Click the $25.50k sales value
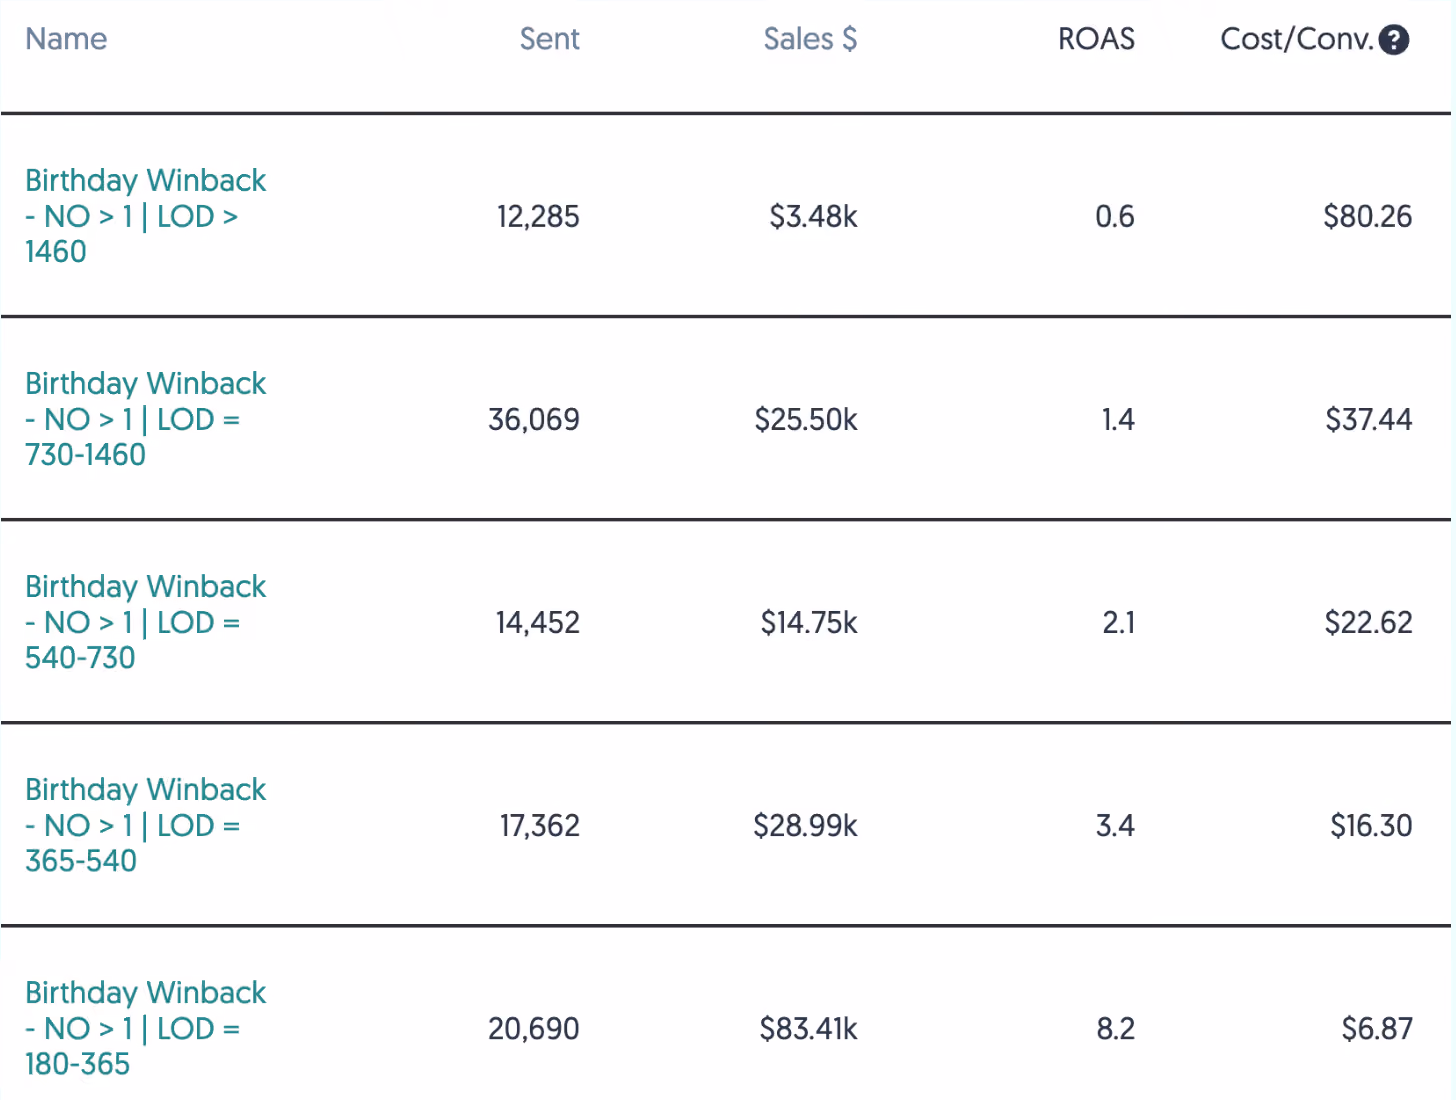This screenshot has width=1456, height=1100. coord(806,420)
